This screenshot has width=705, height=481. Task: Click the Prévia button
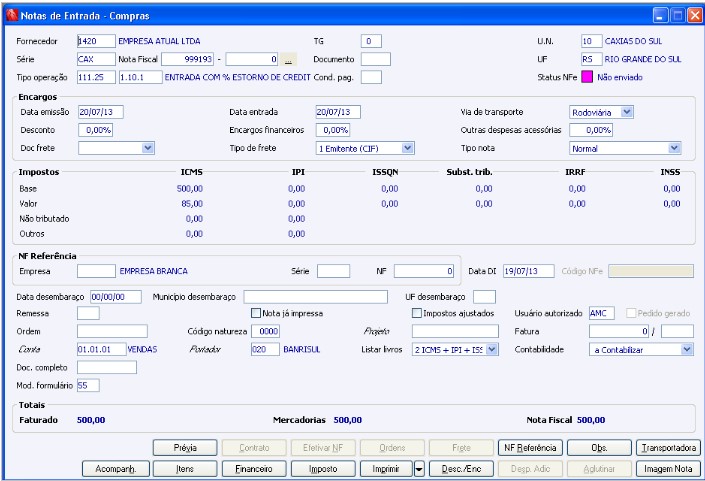click(185, 448)
